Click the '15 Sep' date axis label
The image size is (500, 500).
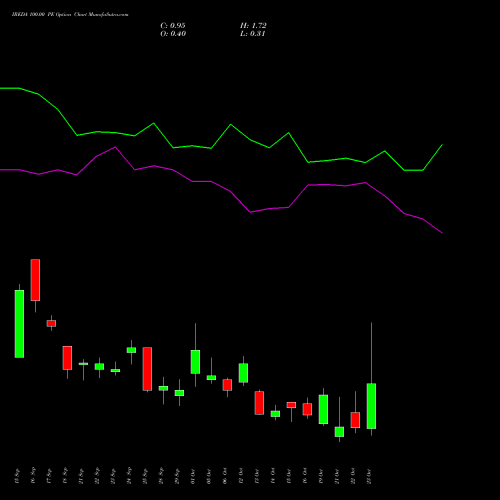pyautogui.click(x=17, y=476)
